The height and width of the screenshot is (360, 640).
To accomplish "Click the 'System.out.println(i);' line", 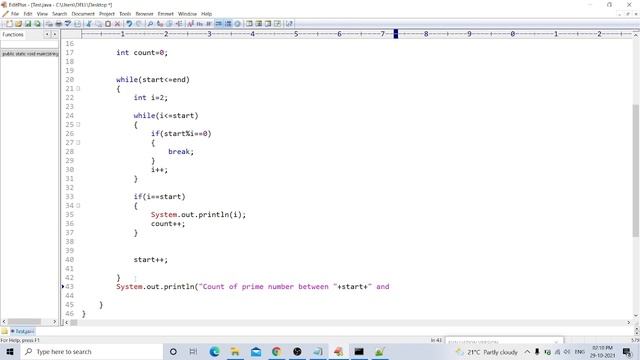I will (x=198, y=214).
